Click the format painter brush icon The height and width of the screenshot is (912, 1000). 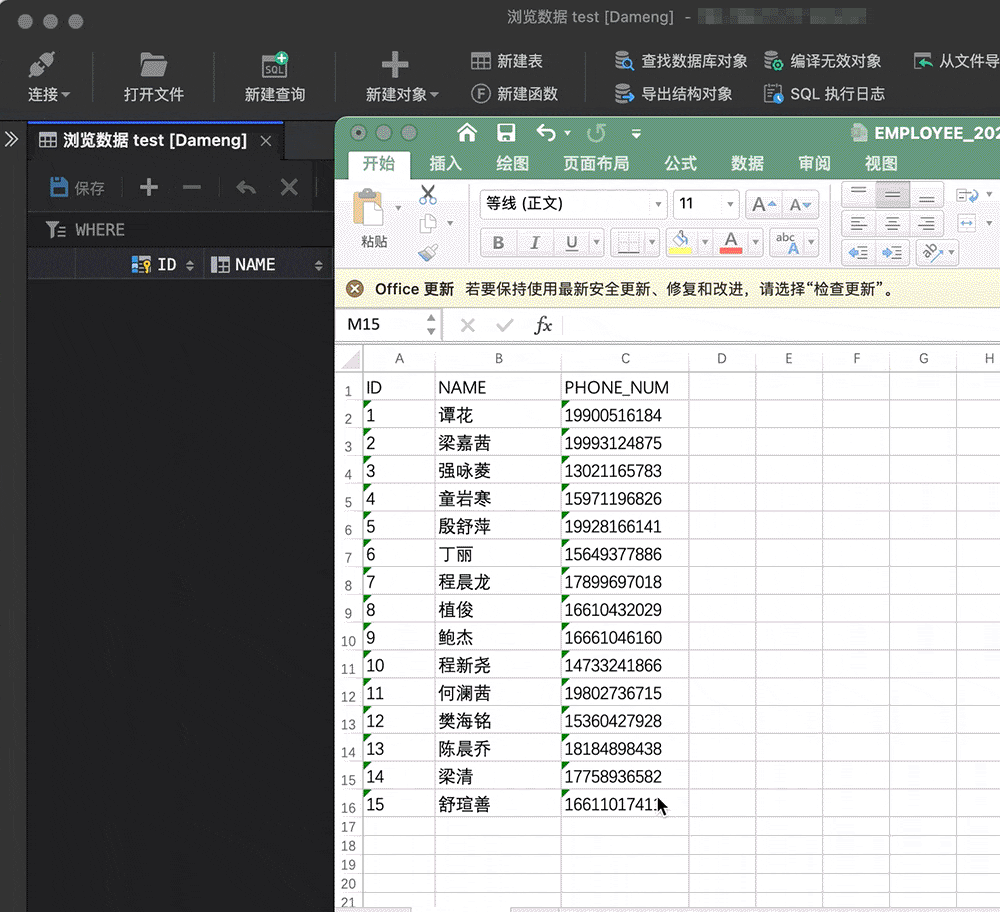(x=428, y=253)
